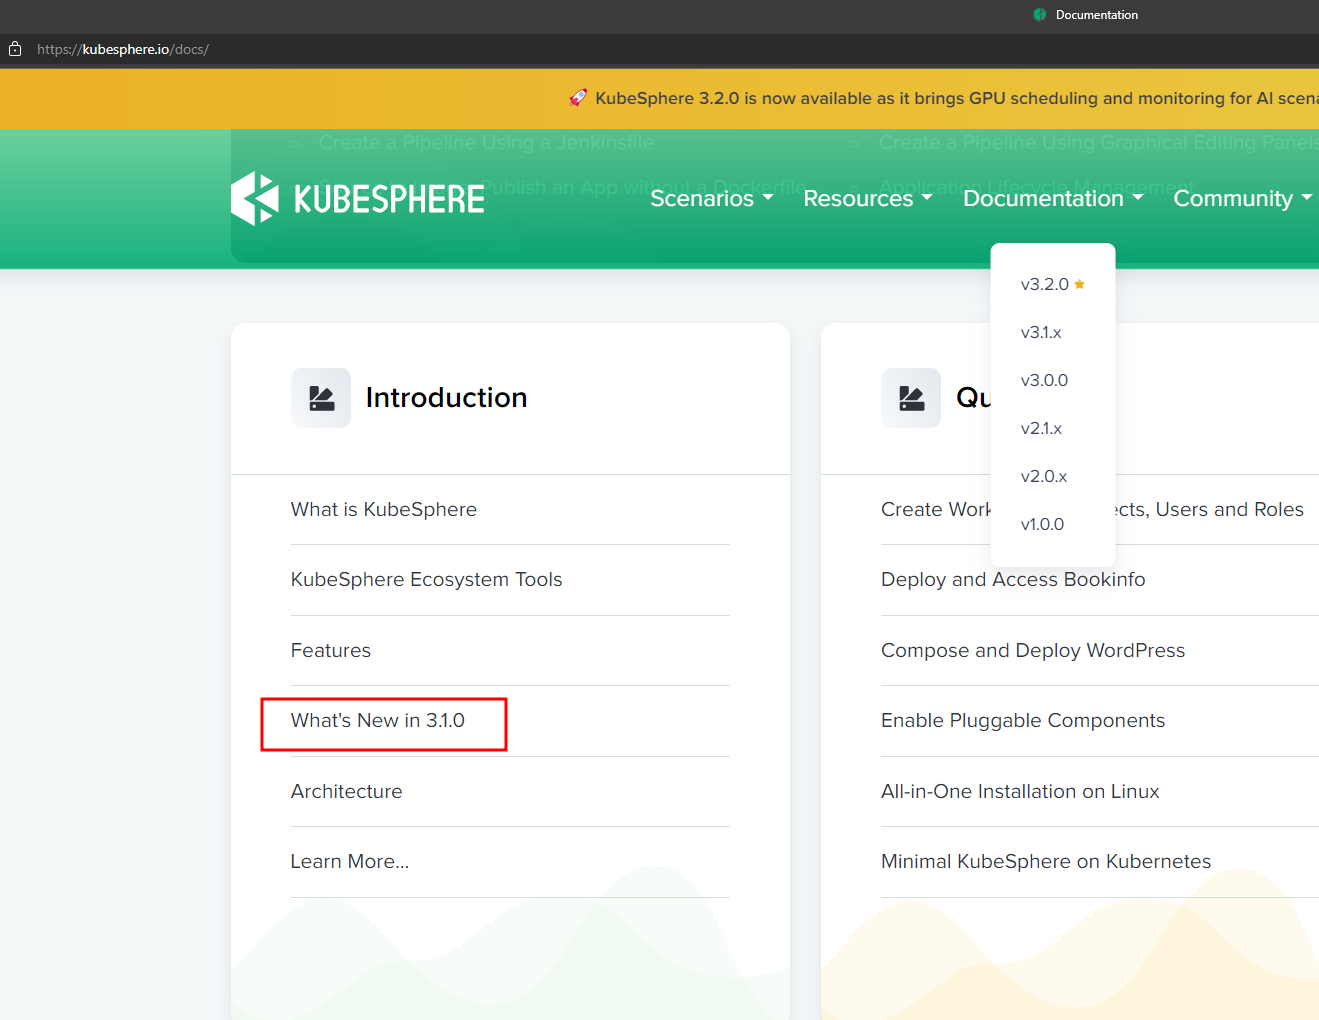This screenshot has width=1319, height=1020.
Task: Click the Learn More... link
Action: click(349, 861)
